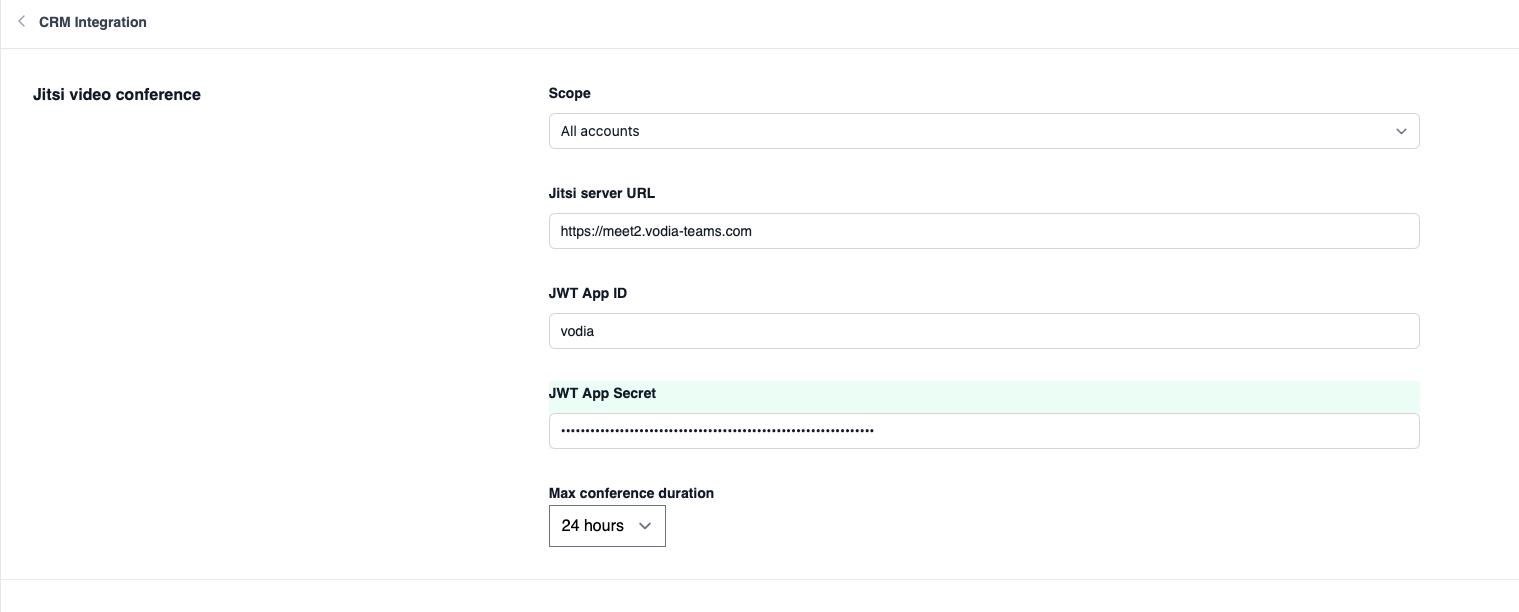This screenshot has width=1519, height=612.
Task: Click the chevron on the Scope dropdown
Action: click(x=1401, y=131)
